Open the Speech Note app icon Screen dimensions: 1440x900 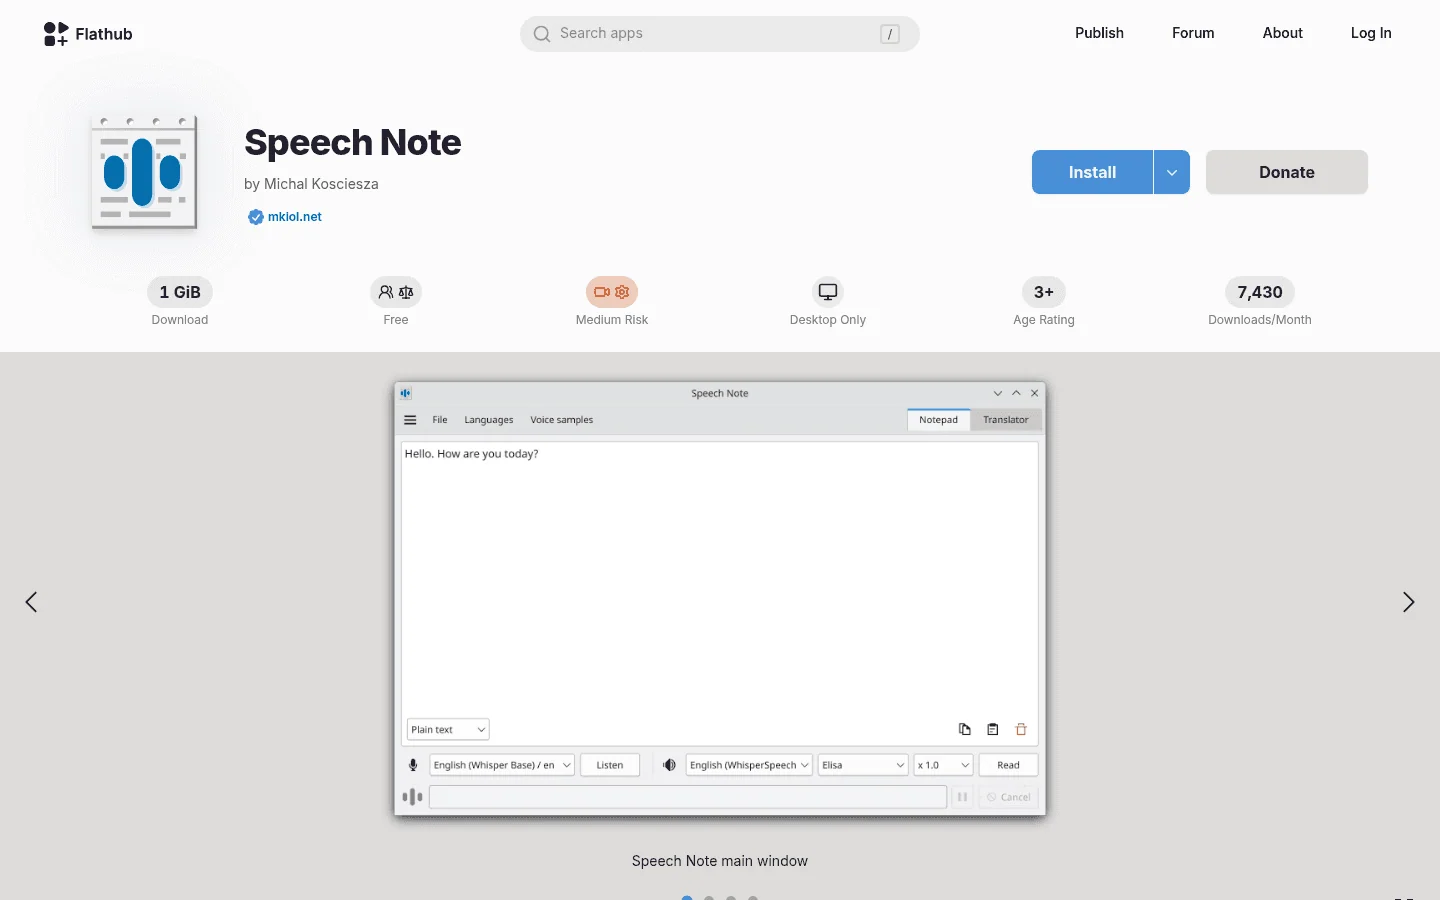pyautogui.click(x=144, y=171)
